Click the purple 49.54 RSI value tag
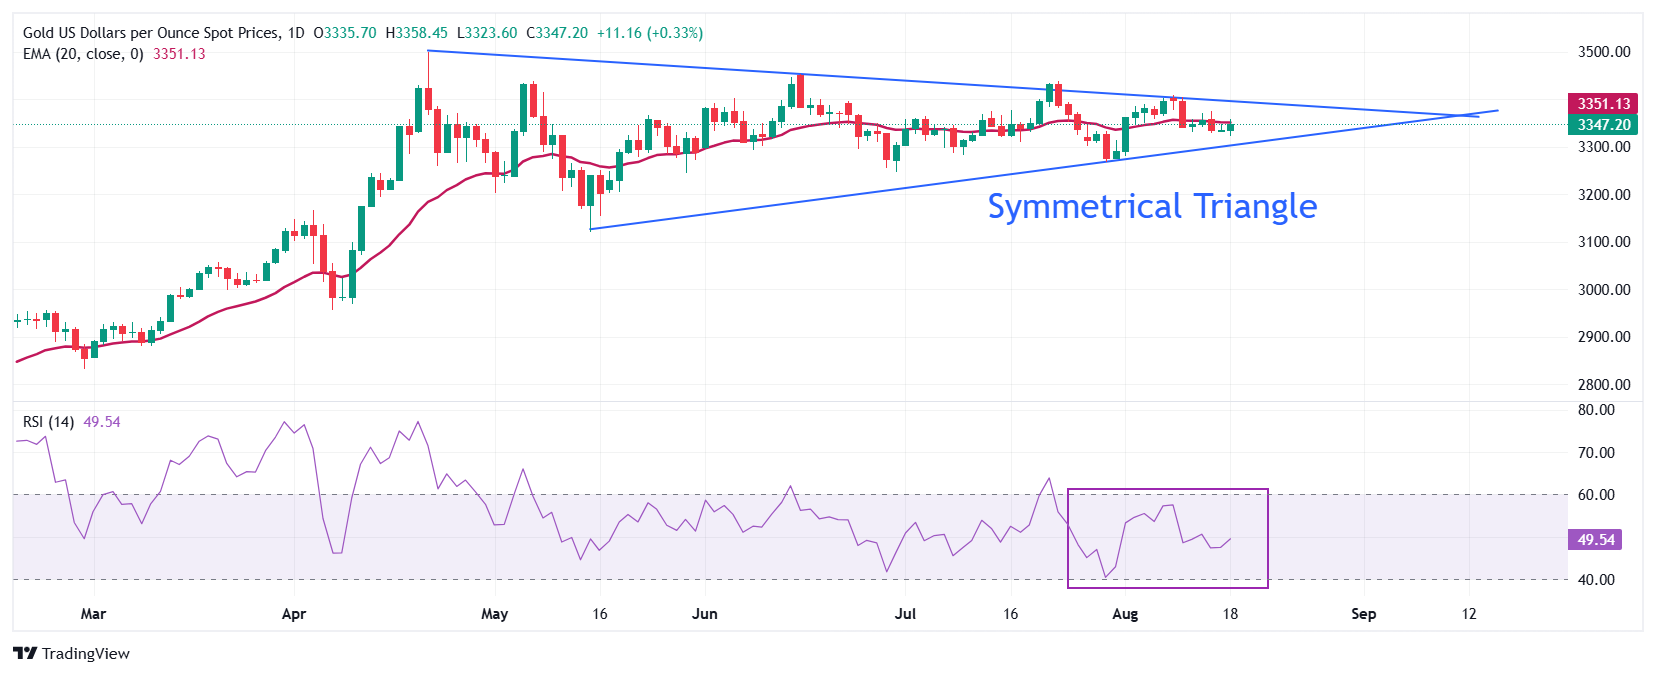1656x675 pixels. click(x=1595, y=540)
